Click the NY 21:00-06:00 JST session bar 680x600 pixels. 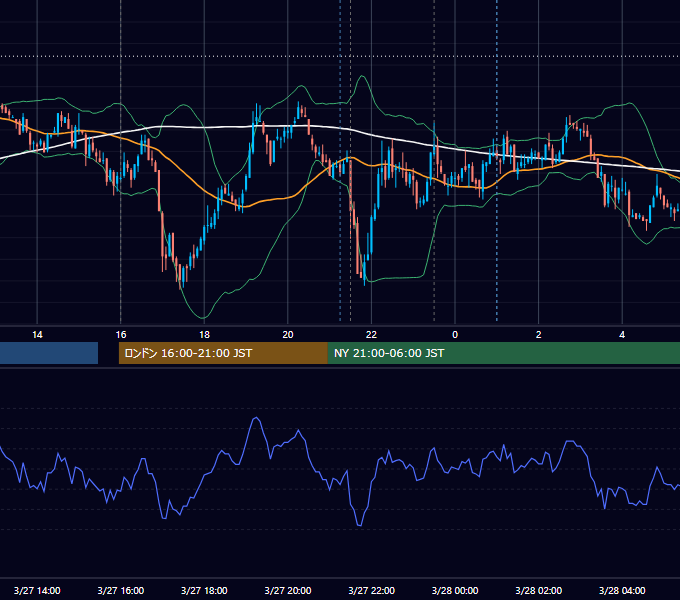(504, 353)
